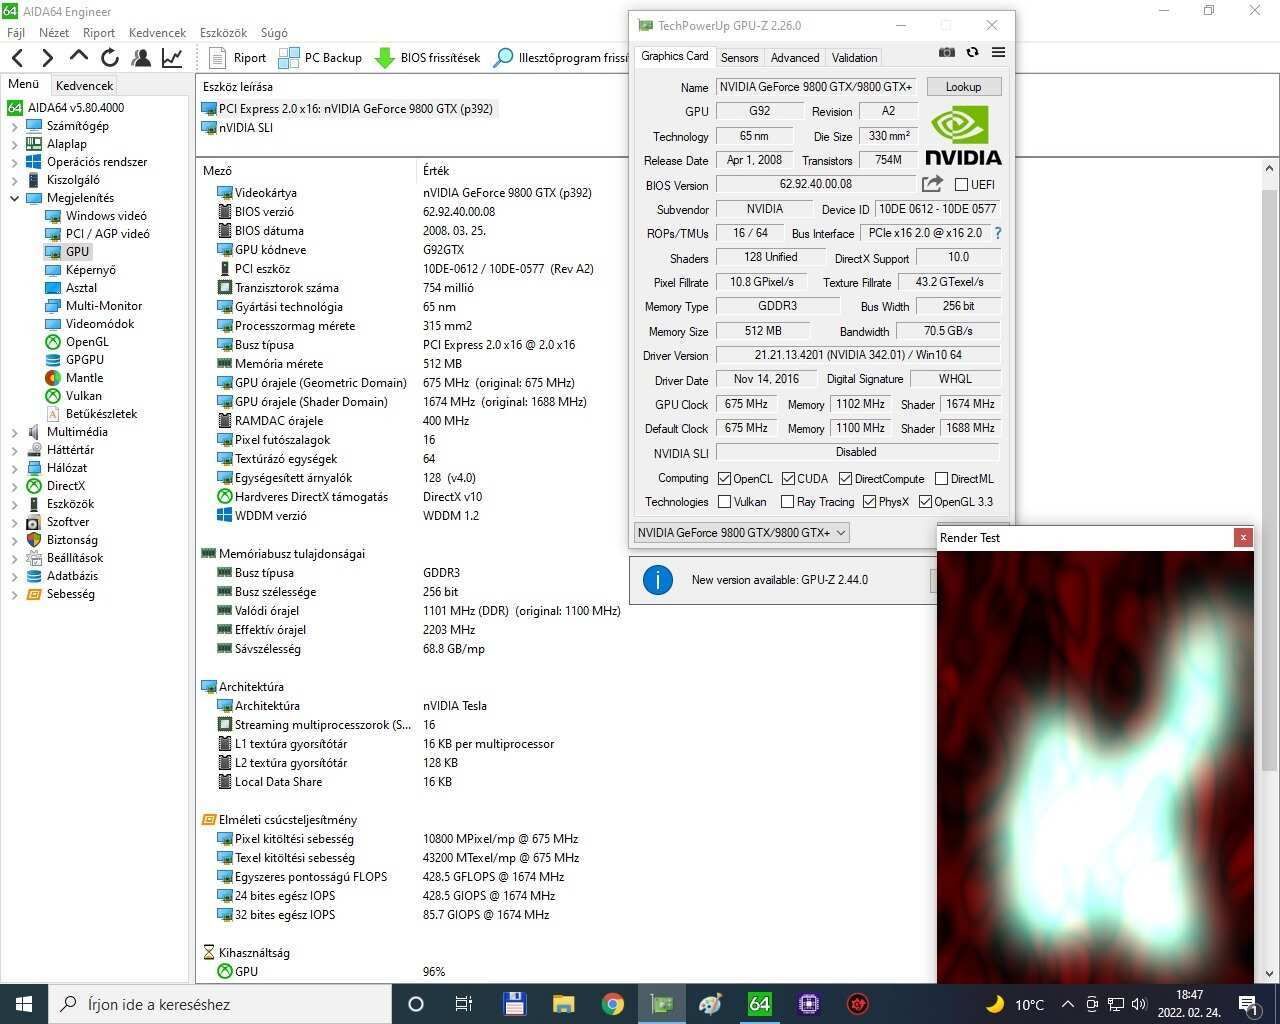Toggle the OpenCL checkbox

[724, 479]
